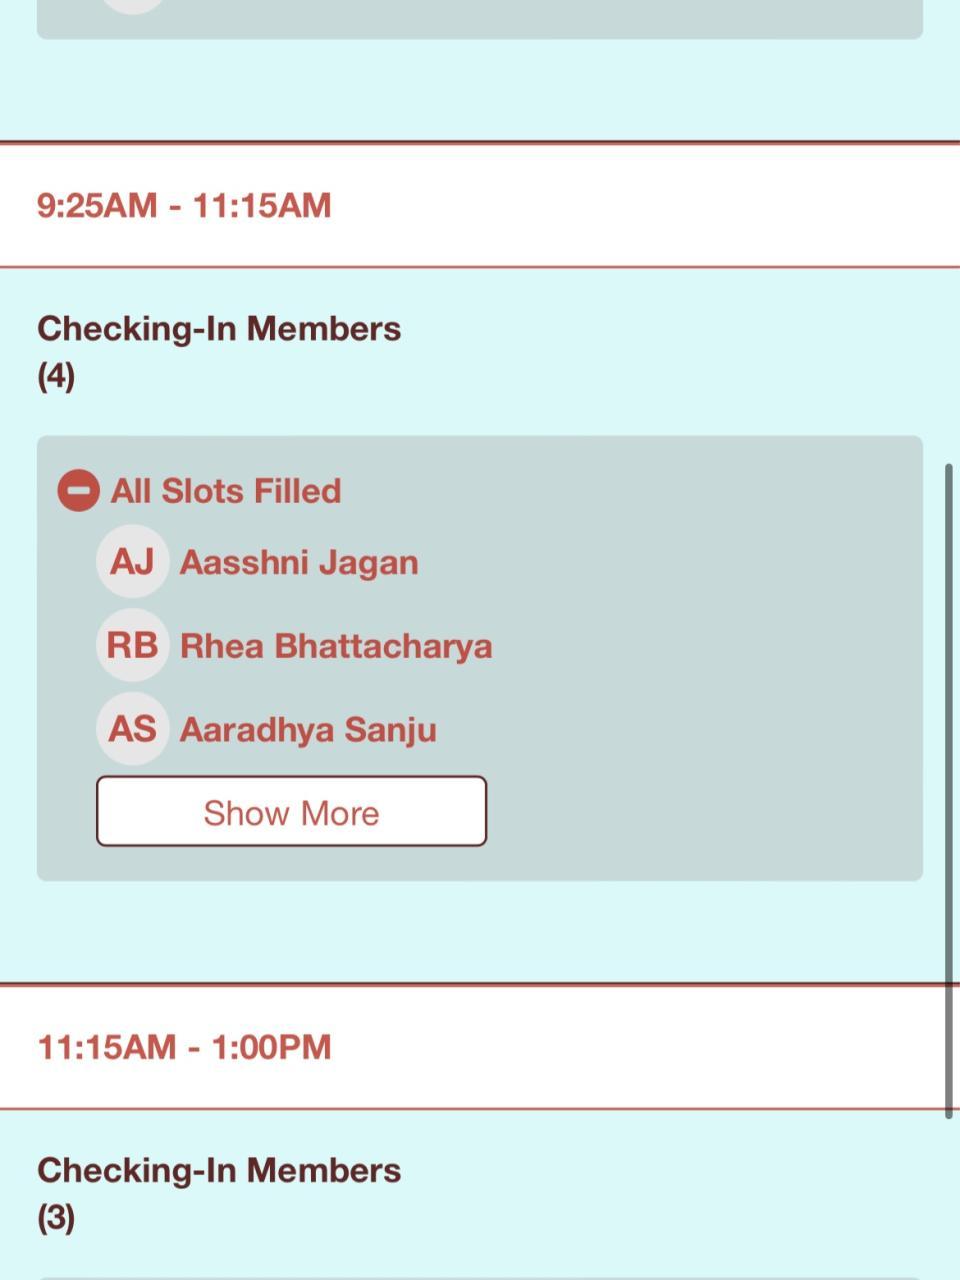This screenshot has width=960, height=1280.
Task: Click the partially visible avatar at the top
Action: 133,5
